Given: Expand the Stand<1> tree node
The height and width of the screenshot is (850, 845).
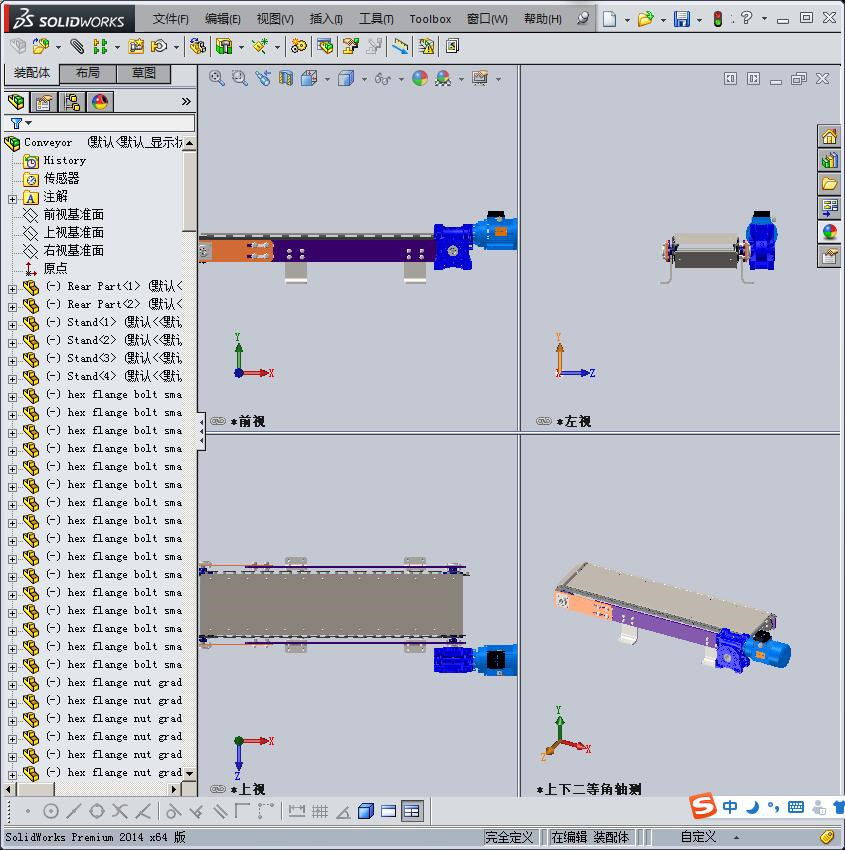Looking at the screenshot, I should click(x=12, y=325).
